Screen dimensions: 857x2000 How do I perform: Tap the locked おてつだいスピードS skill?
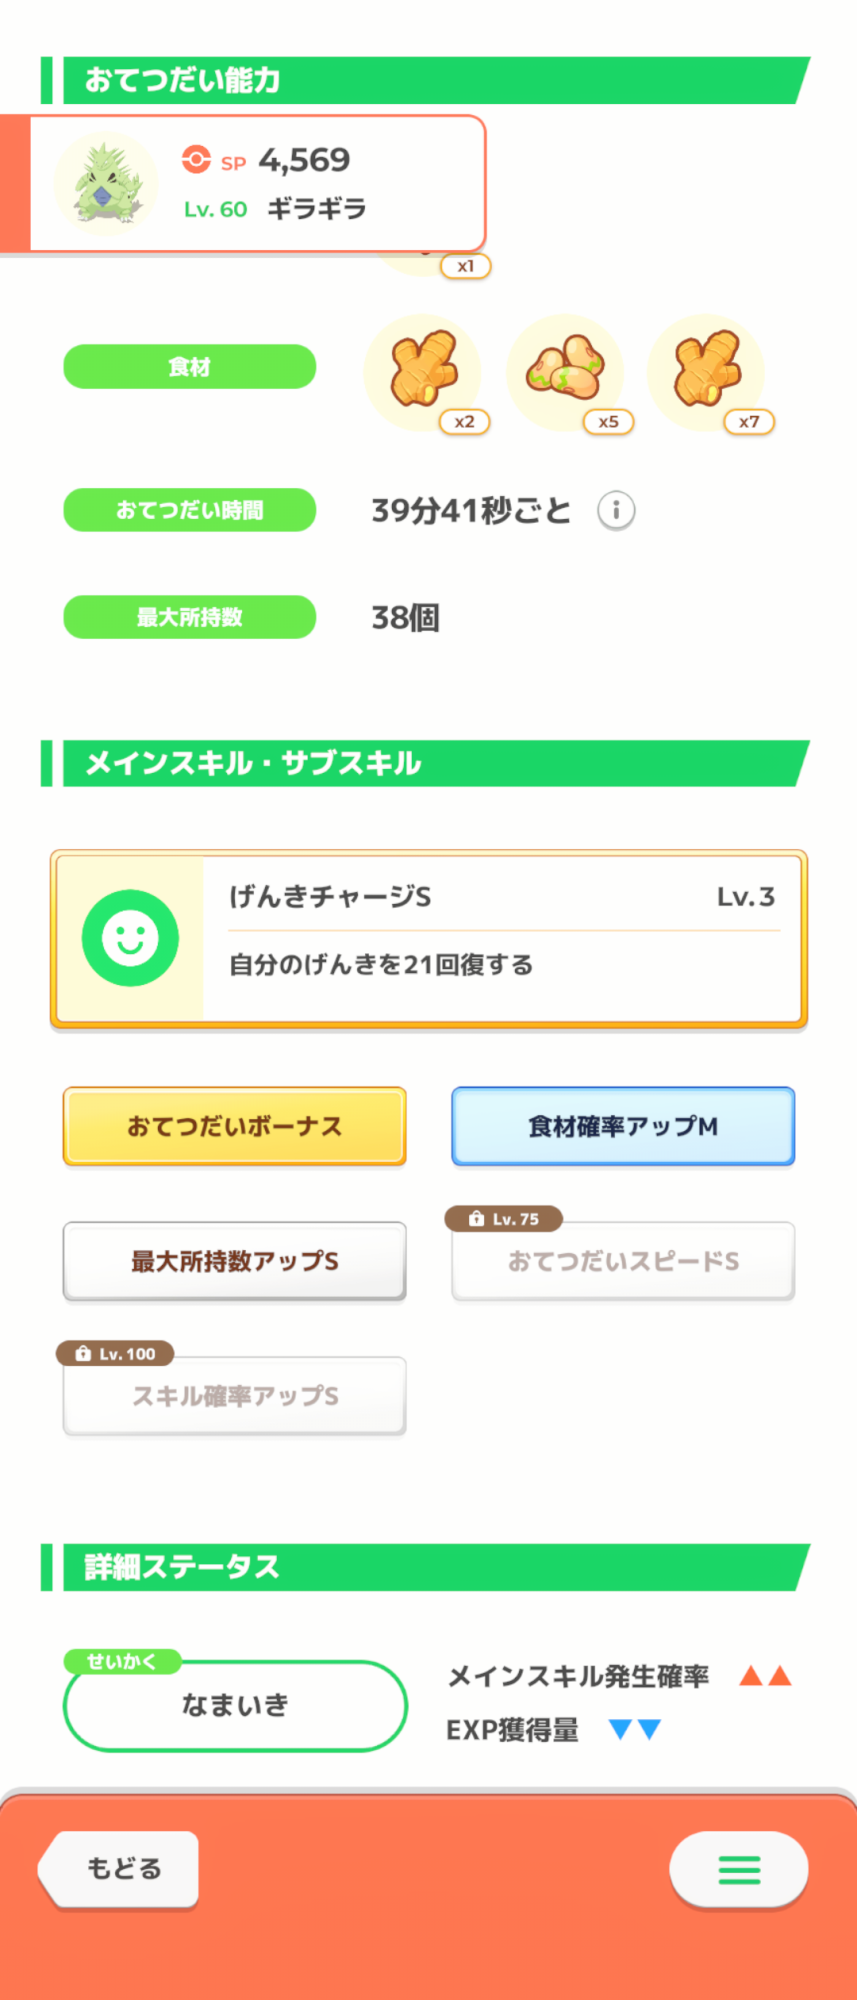click(x=623, y=1262)
